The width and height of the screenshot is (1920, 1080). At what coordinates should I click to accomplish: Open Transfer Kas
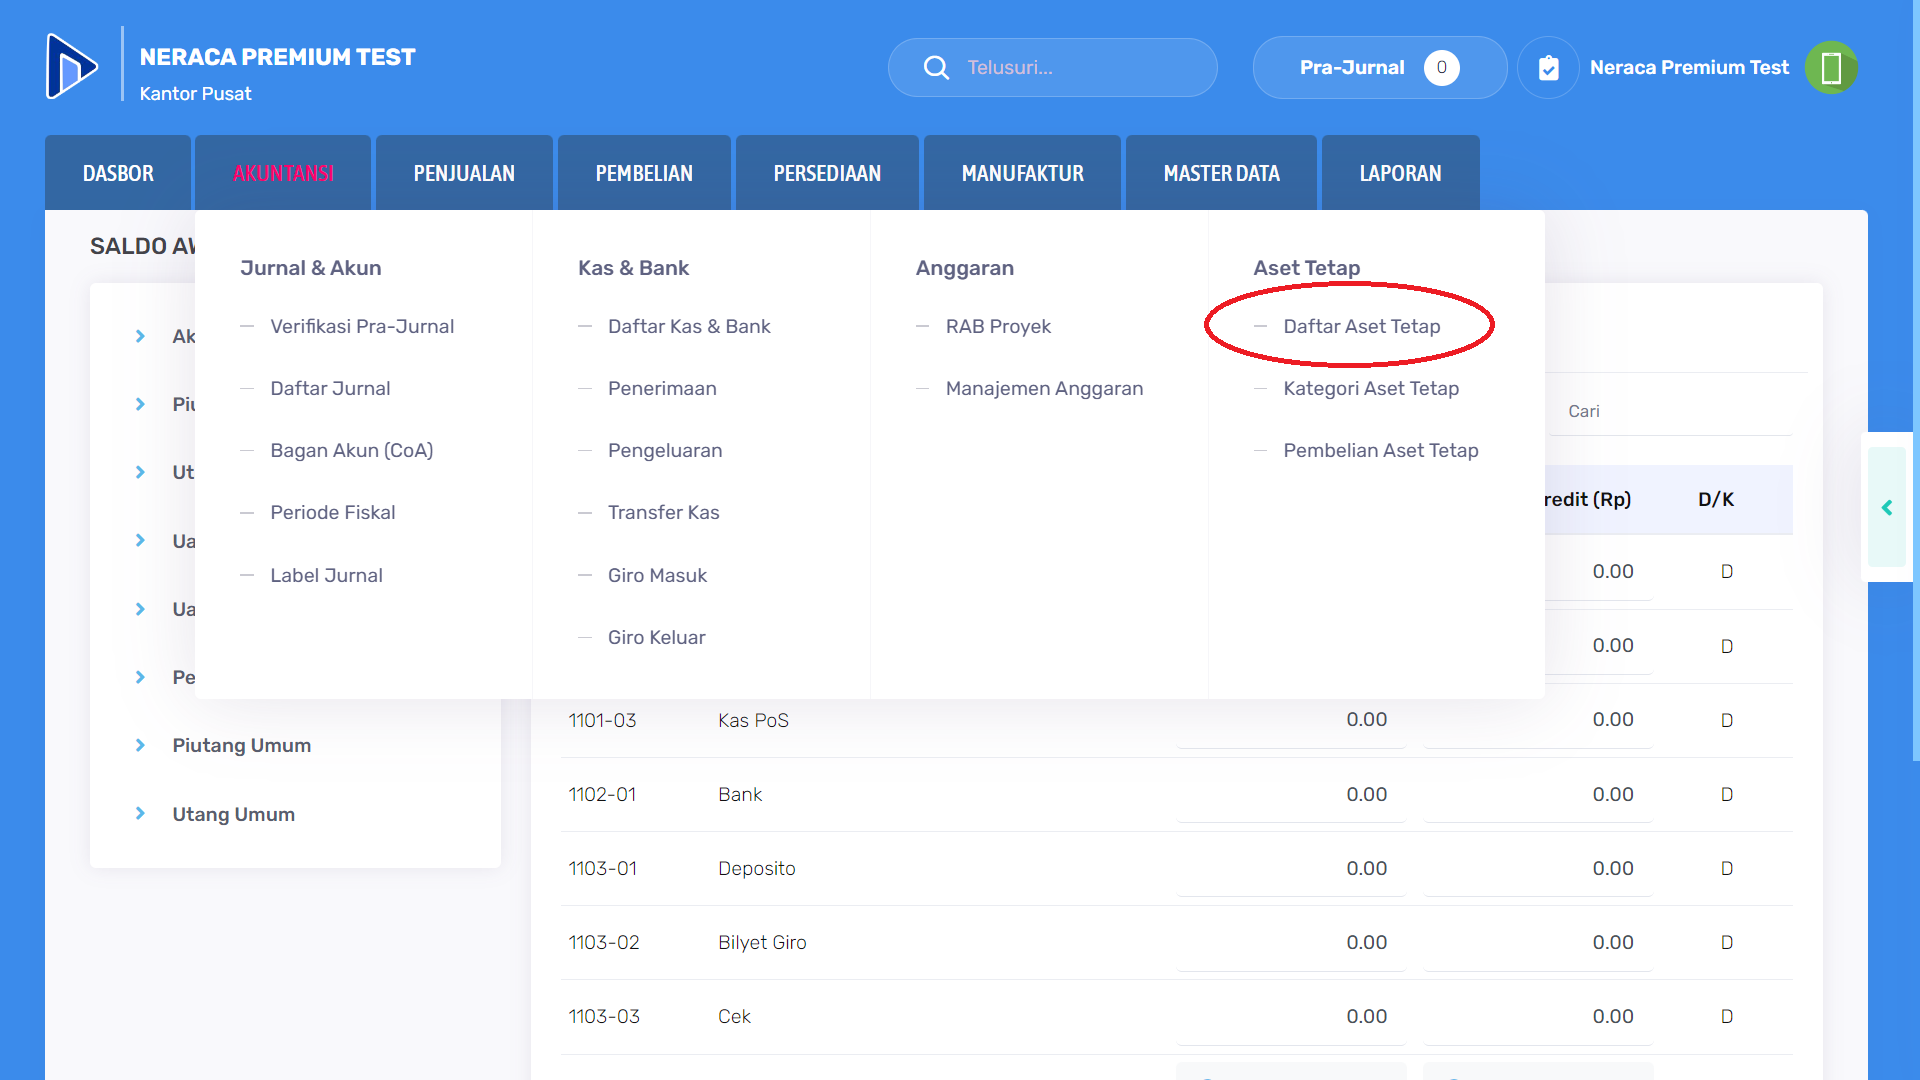coord(664,512)
